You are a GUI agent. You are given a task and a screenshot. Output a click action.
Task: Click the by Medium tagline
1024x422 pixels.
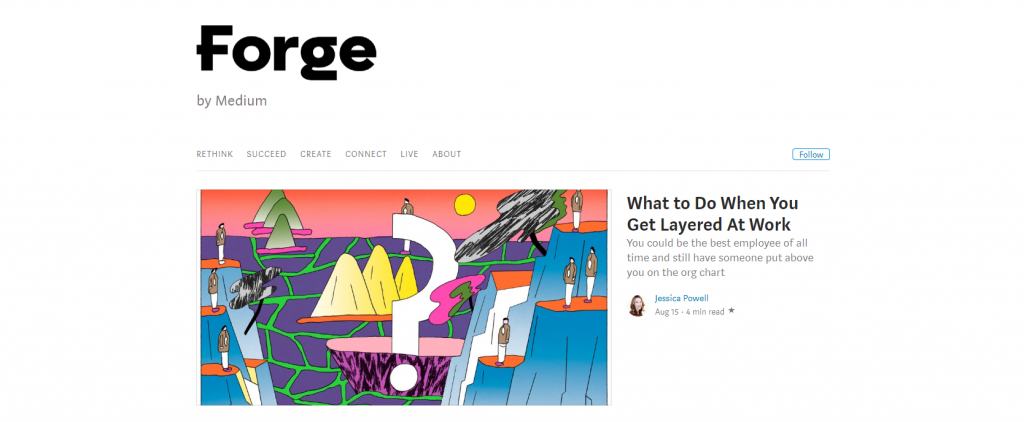coord(232,101)
